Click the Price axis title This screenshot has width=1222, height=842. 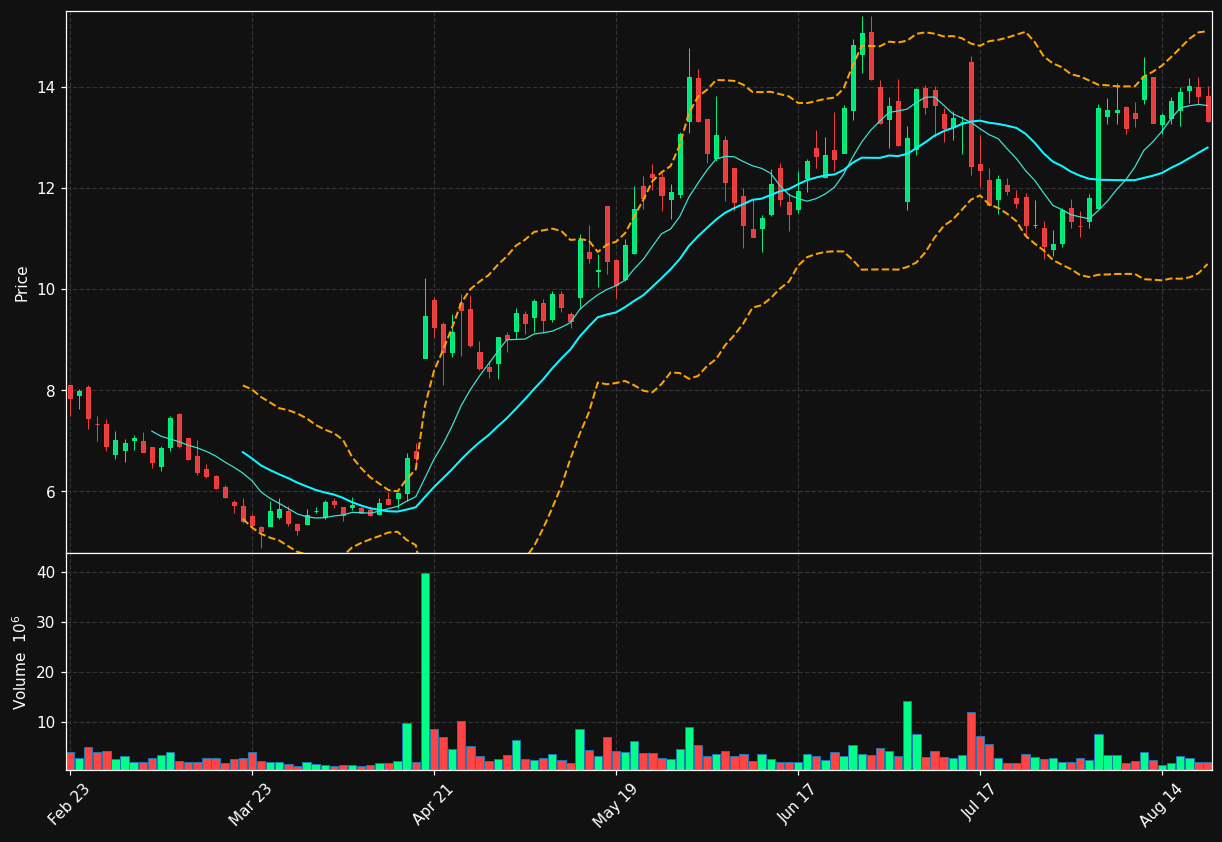[22, 283]
